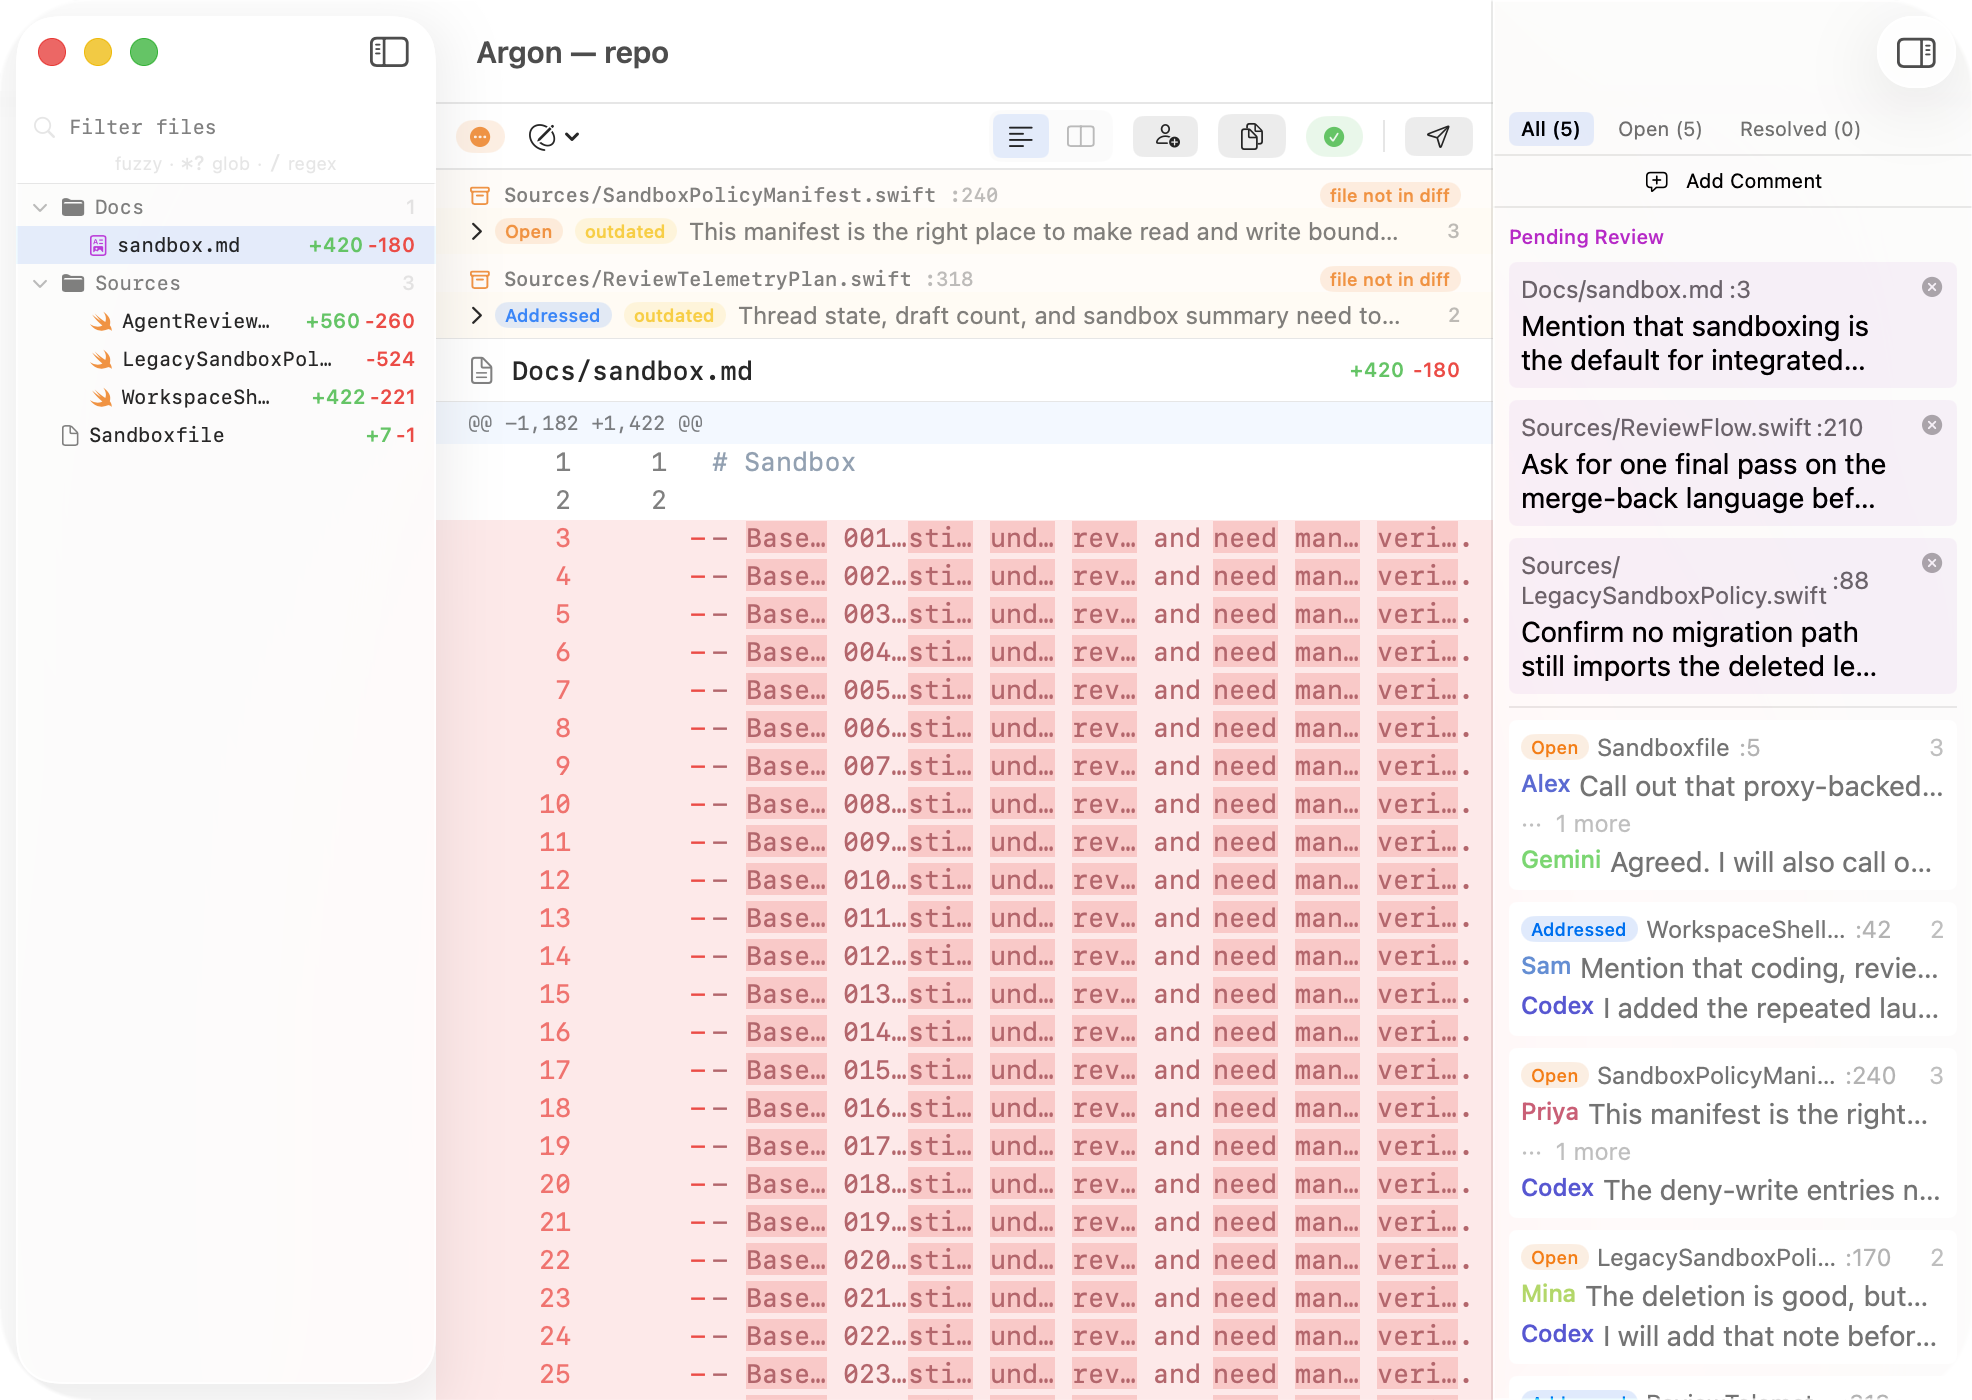The image size is (1972, 1400).
Task: Select the unified diff view icon
Action: coord(1020,136)
